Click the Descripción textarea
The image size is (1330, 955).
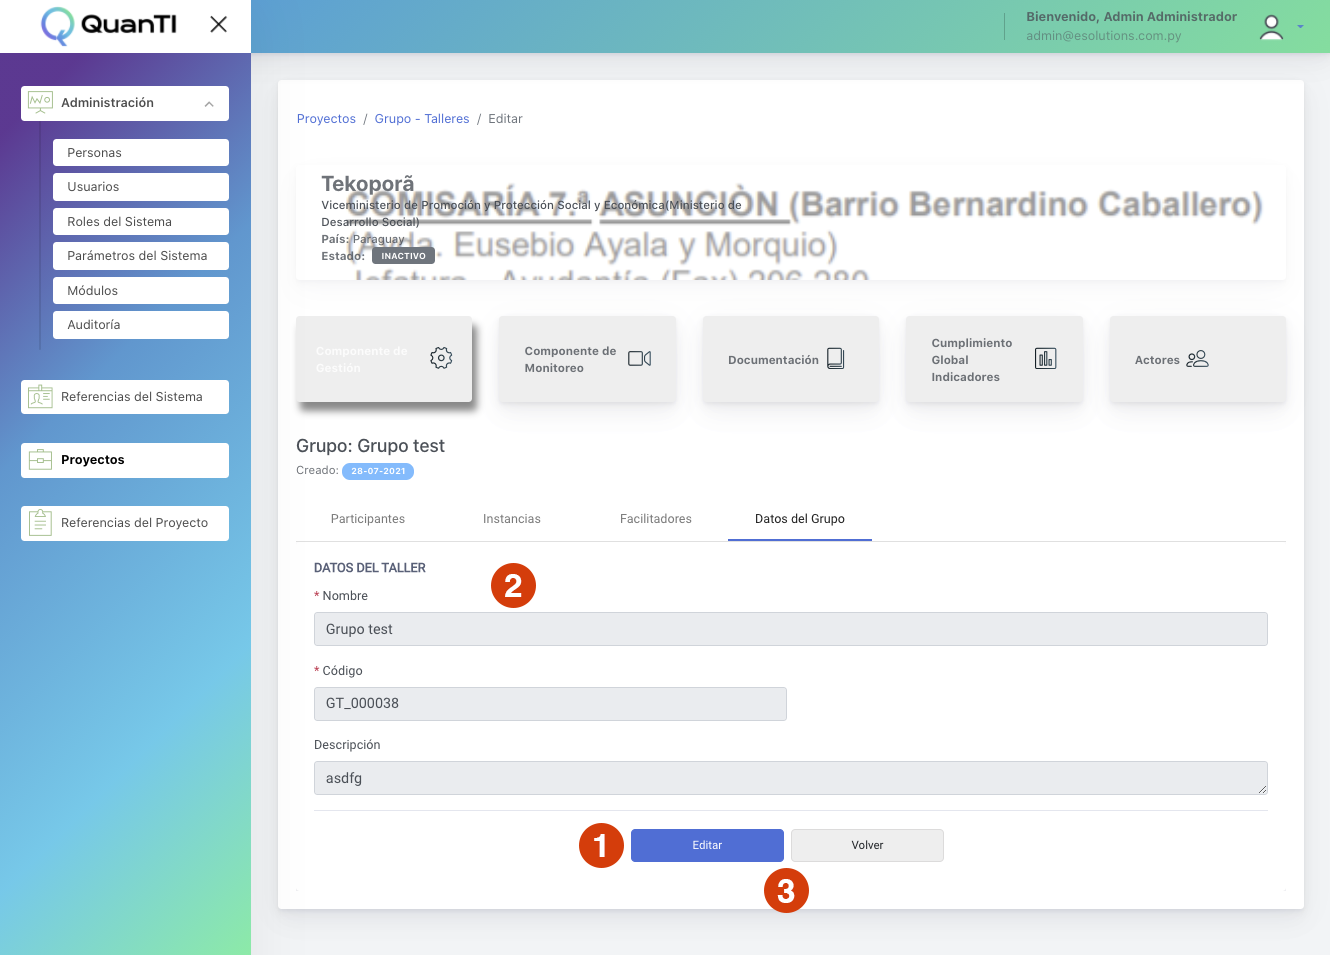pyautogui.click(x=791, y=778)
